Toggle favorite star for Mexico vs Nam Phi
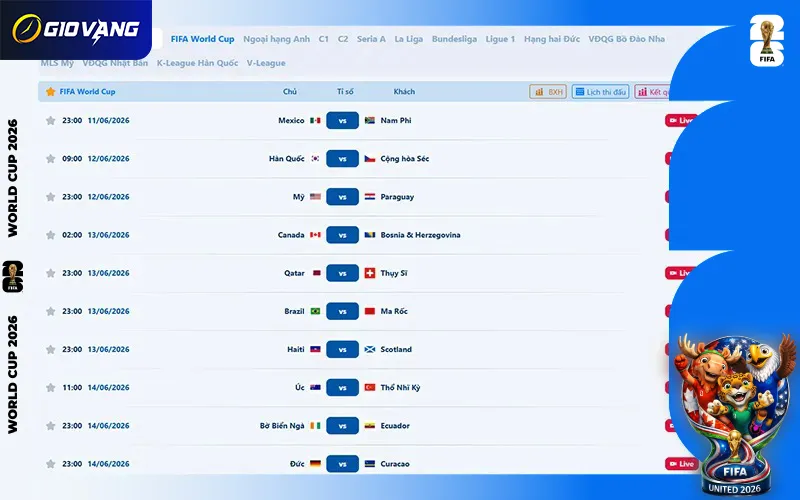Screen dimensions: 800x500 pyautogui.click(x=51, y=120)
